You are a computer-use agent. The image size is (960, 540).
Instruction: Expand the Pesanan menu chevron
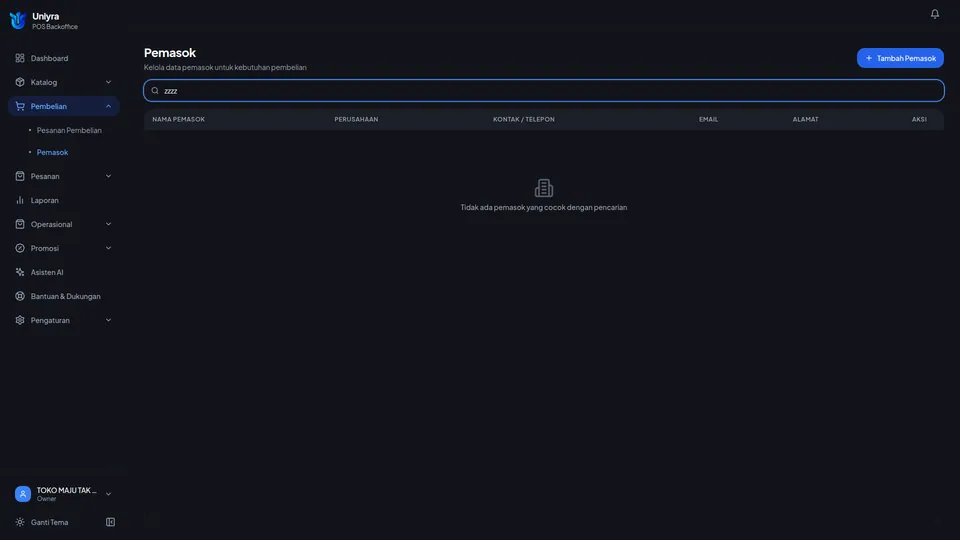(x=108, y=176)
